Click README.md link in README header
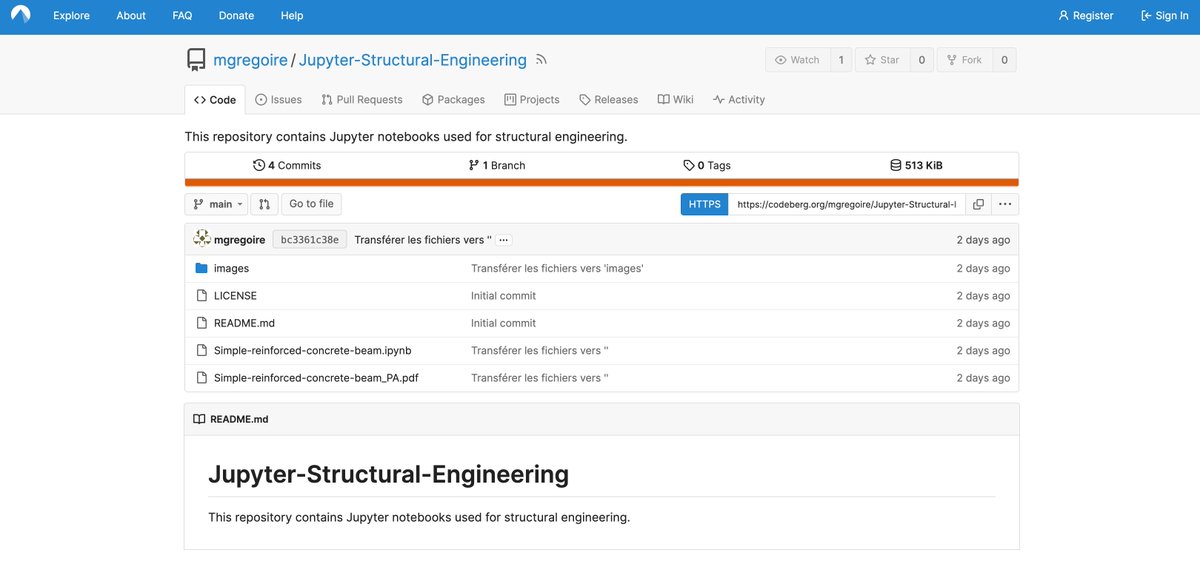Image resolution: width=1200 pixels, height=567 pixels. (x=239, y=419)
